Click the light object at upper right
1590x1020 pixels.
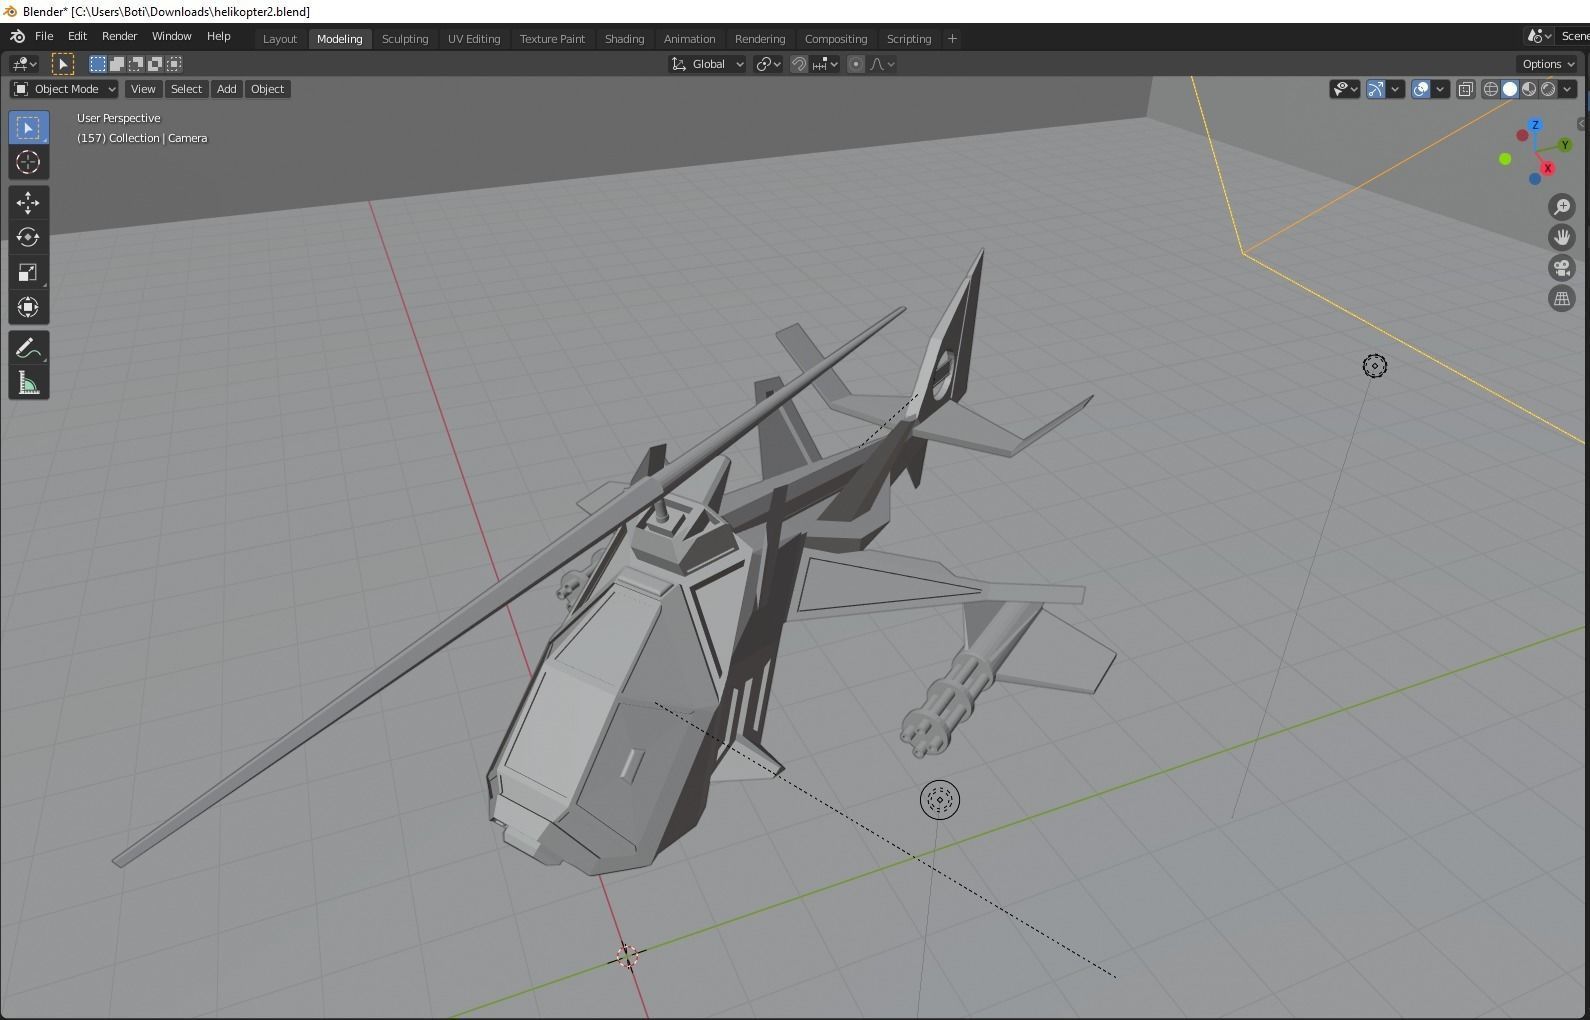pyautogui.click(x=1375, y=366)
